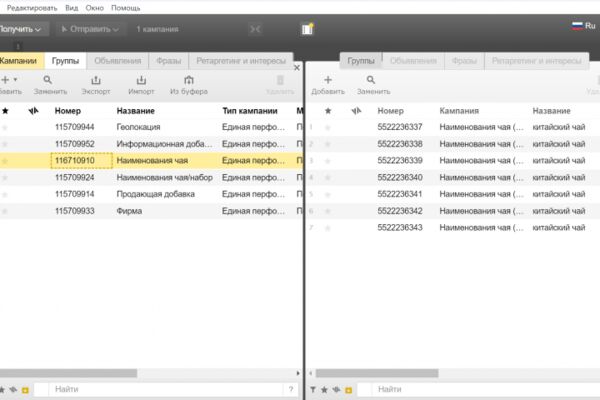Open the Ru language selector

point(584,26)
